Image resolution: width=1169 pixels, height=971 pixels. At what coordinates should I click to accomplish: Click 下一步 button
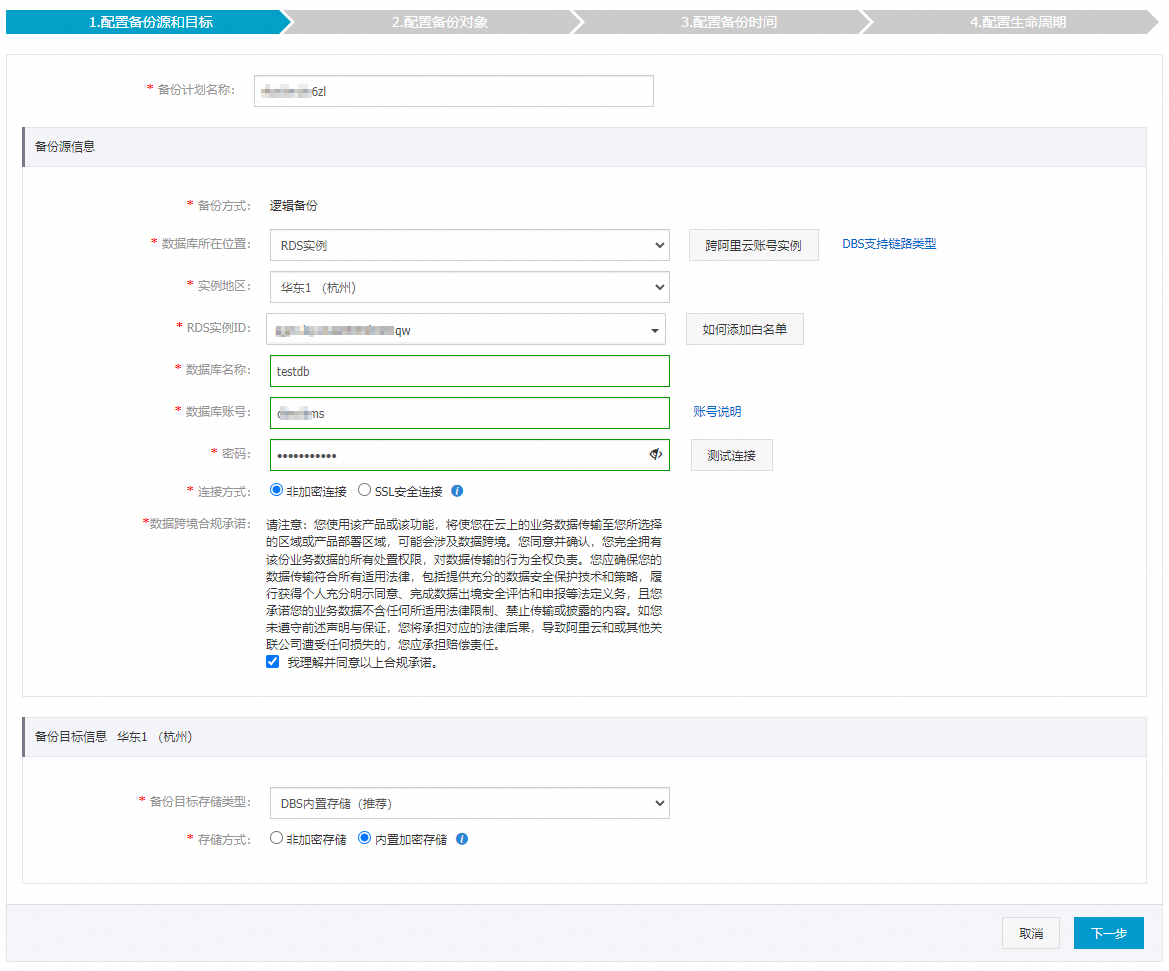[1109, 933]
